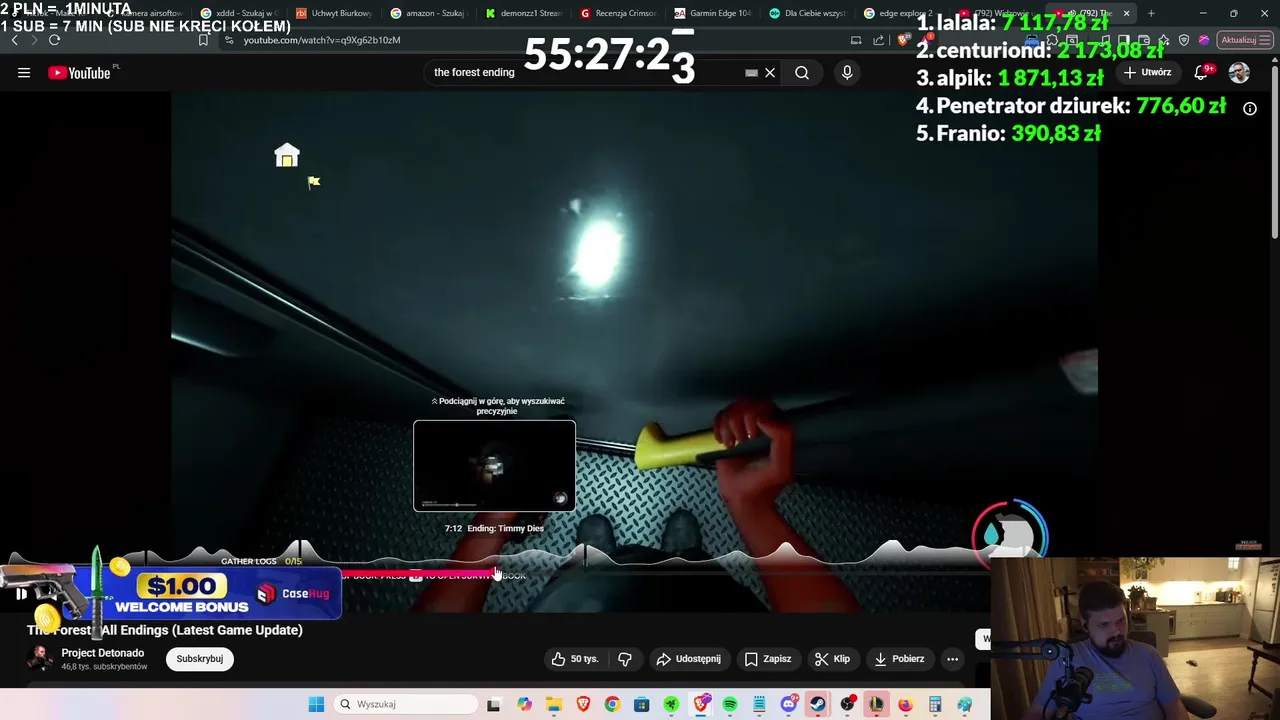Screen dimensions: 1280x720
Task: Open Discord from the taskbar
Action: click(789, 705)
